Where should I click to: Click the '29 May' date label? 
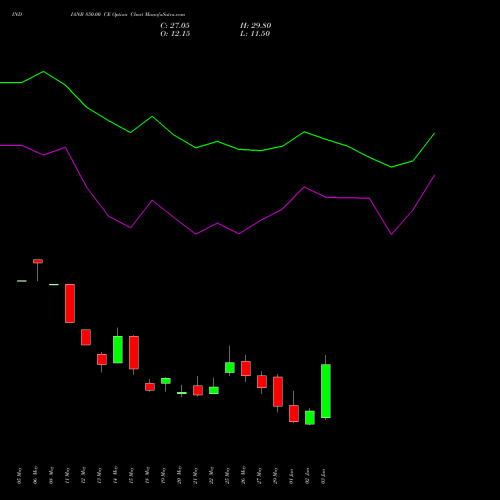[x=276, y=476]
